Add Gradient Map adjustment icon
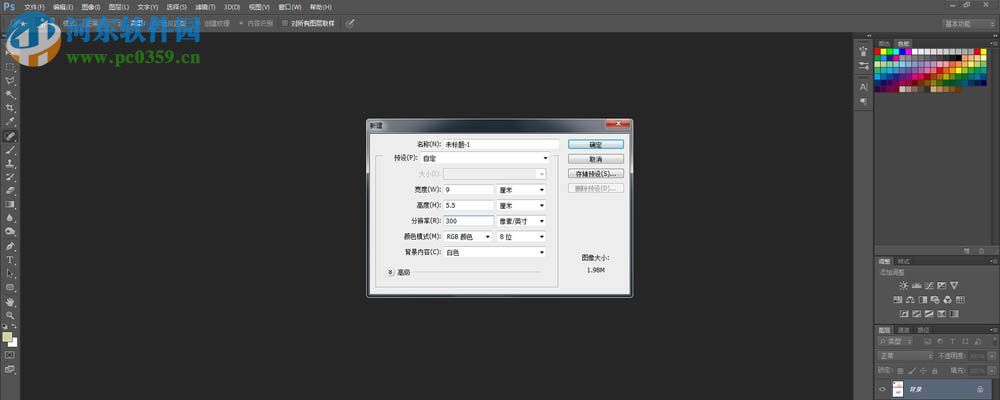The width and height of the screenshot is (1000, 400). pyautogui.click(x=954, y=314)
